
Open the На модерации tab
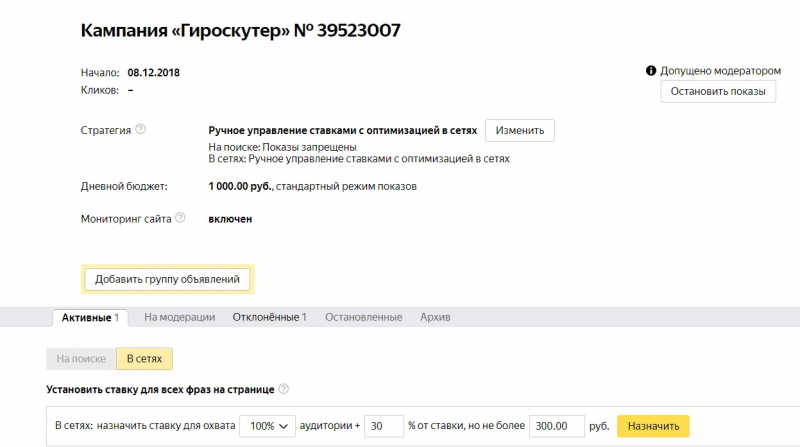point(180,317)
